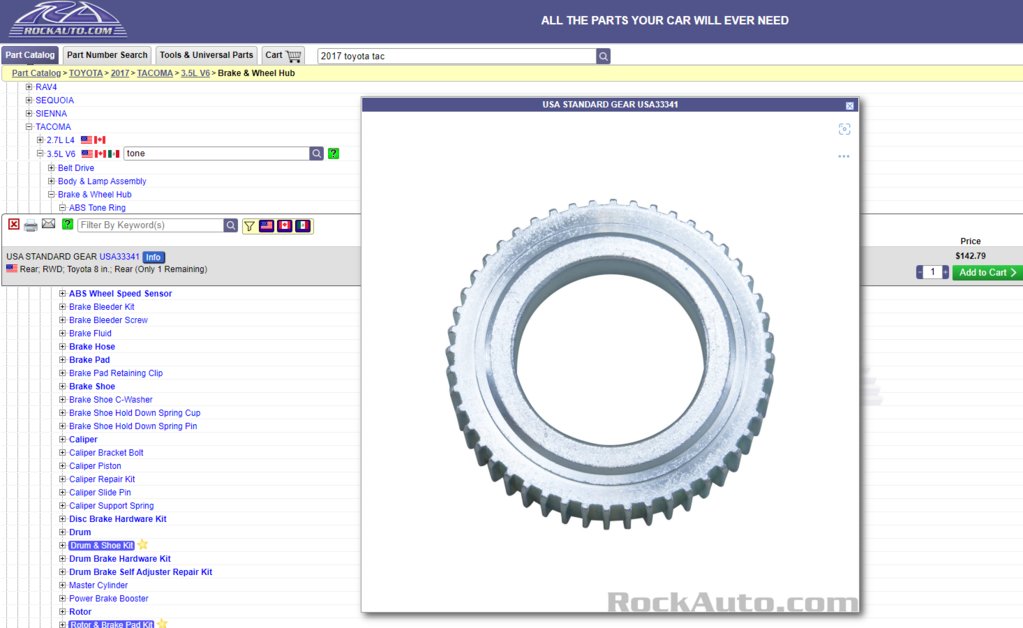Open the Disc Brake Hardware Kit category
The height and width of the screenshot is (628, 1023).
(x=117, y=519)
